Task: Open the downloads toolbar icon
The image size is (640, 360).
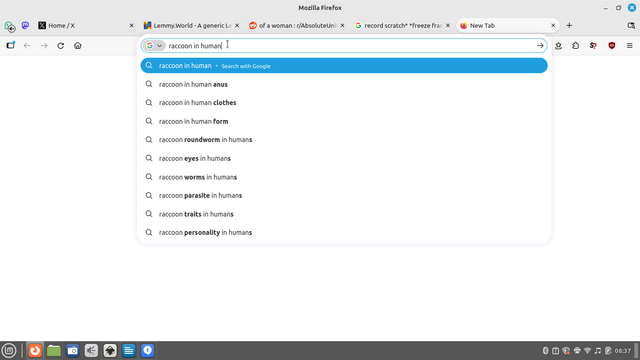Action: (x=558, y=46)
